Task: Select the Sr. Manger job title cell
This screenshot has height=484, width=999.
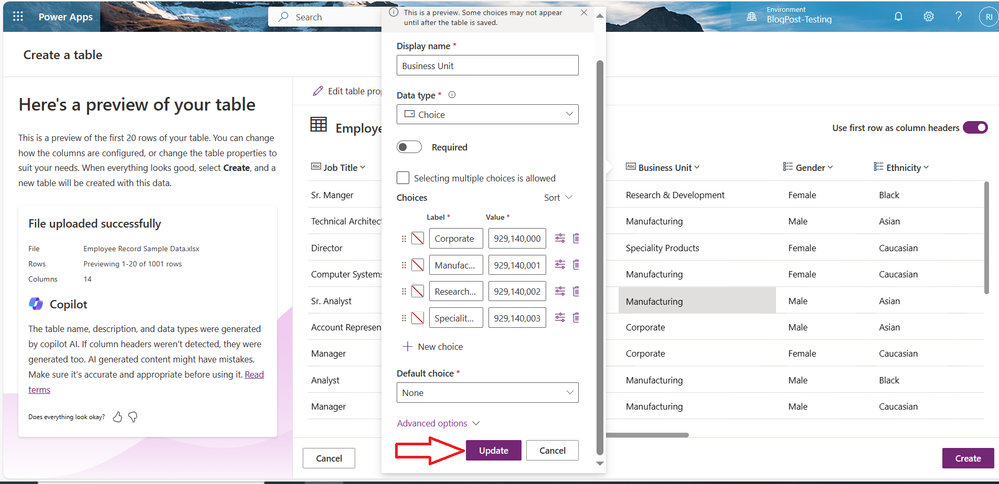Action: click(332, 195)
